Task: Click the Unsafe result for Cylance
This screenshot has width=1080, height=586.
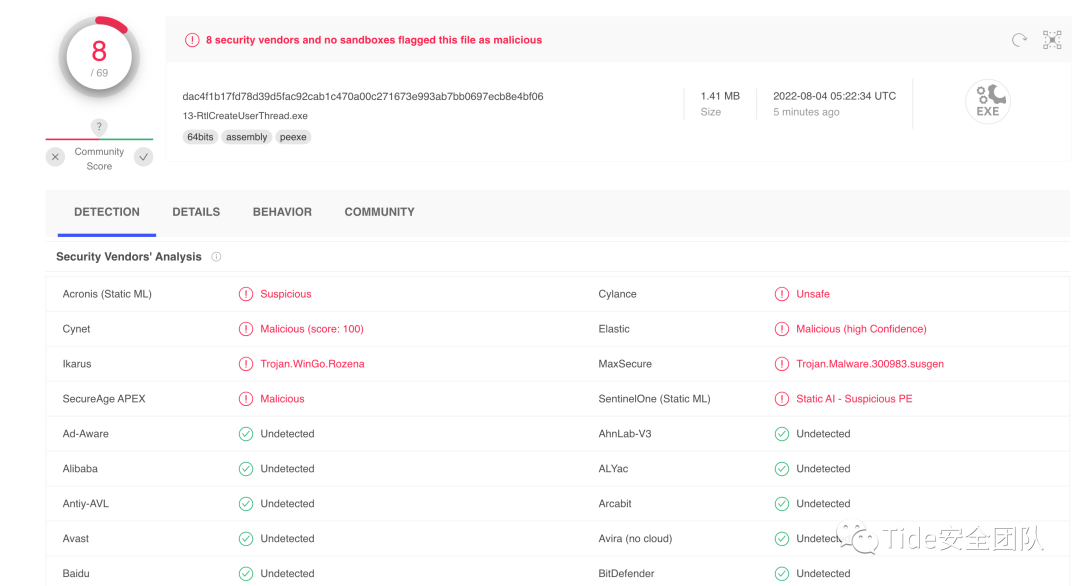Action: 813,294
